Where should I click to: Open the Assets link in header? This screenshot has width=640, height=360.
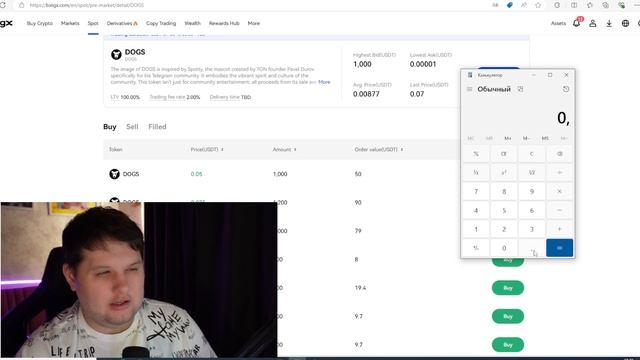pyautogui.click(x=558, y=23)
